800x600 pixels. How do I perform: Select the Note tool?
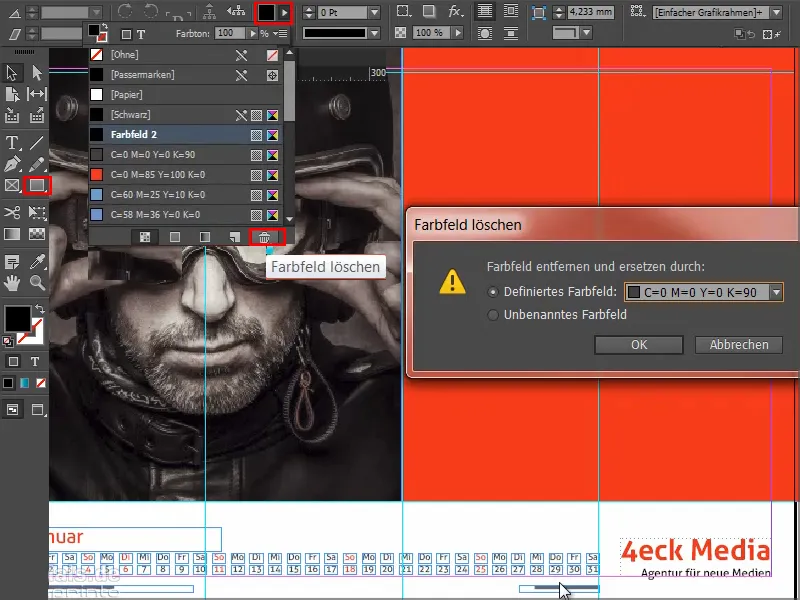[12, 262]
